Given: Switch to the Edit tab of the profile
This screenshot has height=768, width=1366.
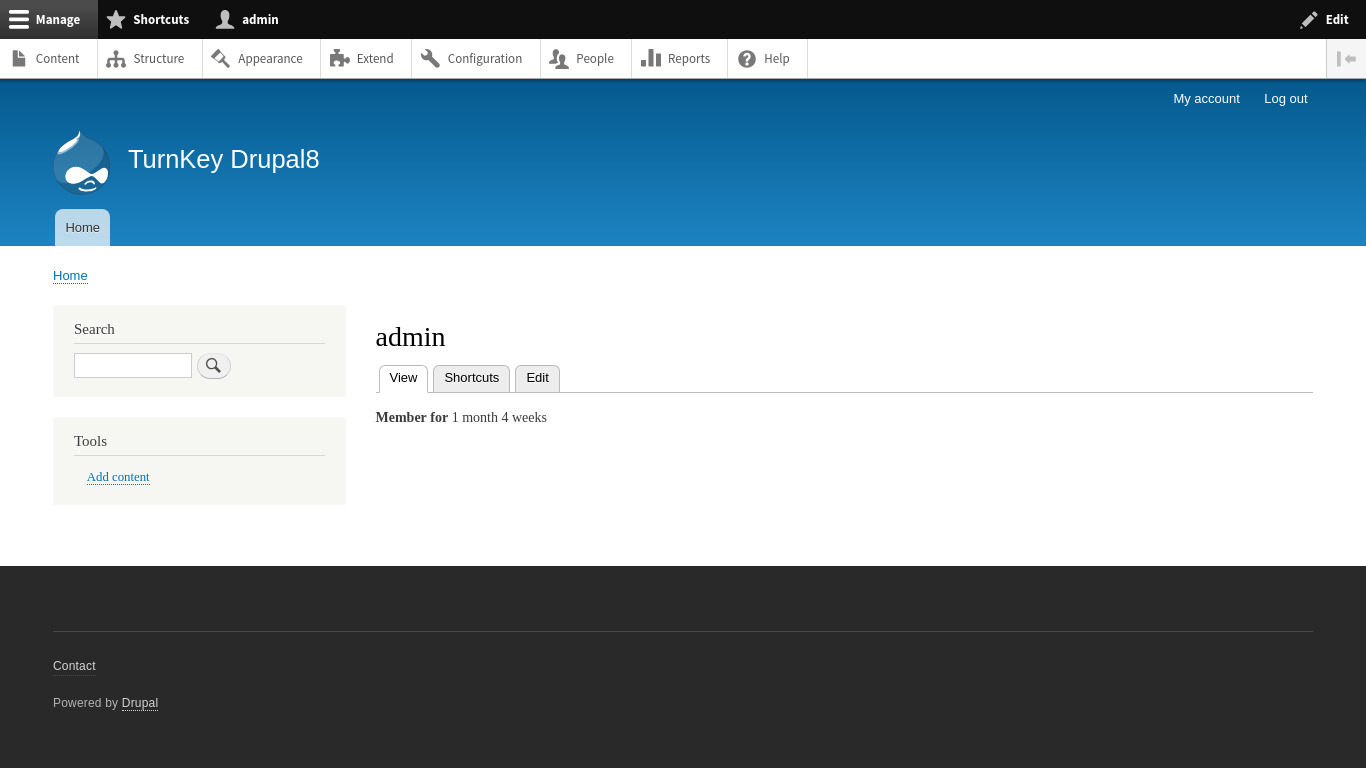Looking at the screenshot, I should tap(537, 378).
